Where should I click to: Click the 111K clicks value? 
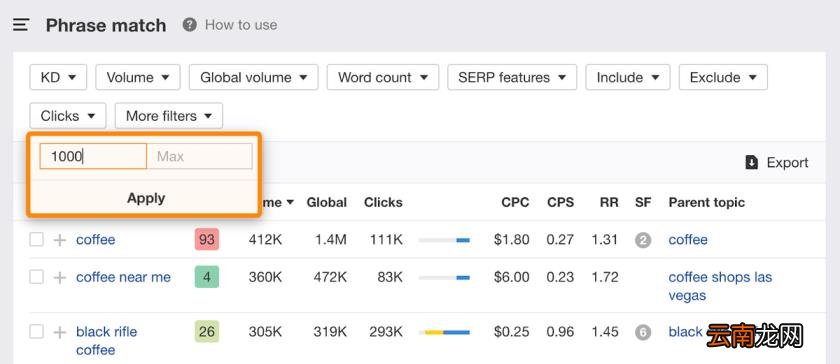[386, 240]
